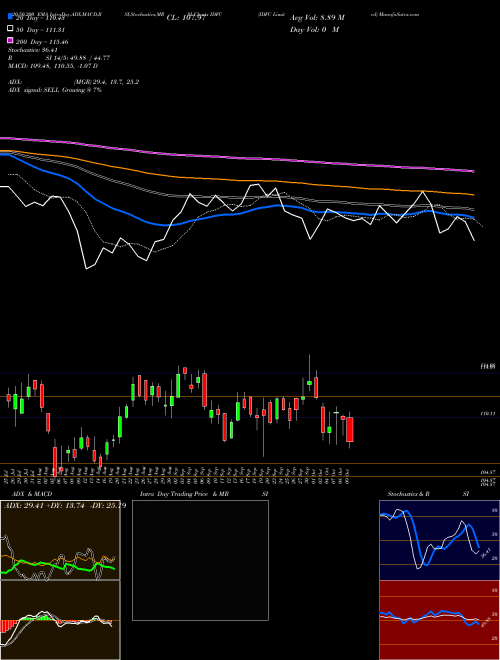This screenshot has height=660, width=500.
Task: Click the 'CL: 107.97' closing price label
Action: [186, 18]
